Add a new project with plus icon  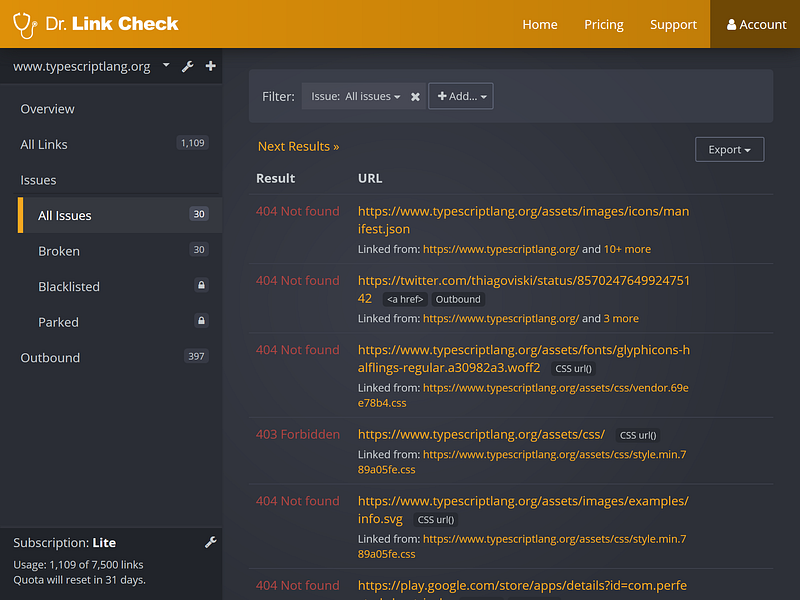pos(210,66)
